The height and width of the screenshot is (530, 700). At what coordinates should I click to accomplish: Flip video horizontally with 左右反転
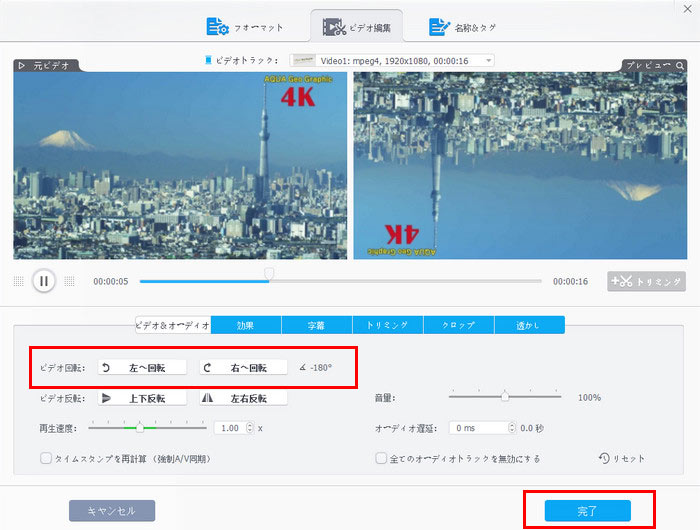pos(243,398)
